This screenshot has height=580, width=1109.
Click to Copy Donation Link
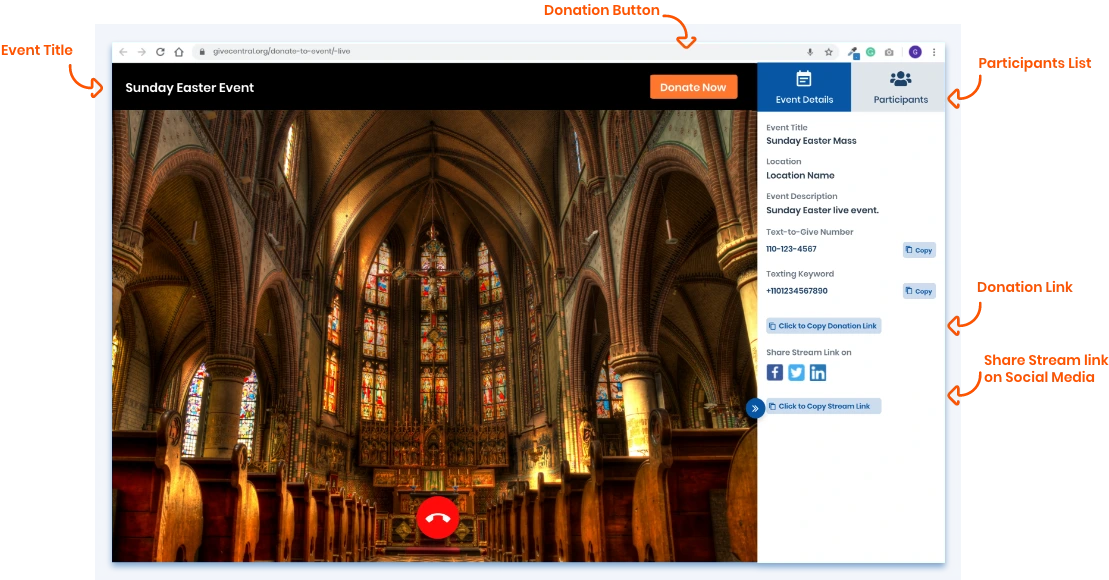(823, 325)
